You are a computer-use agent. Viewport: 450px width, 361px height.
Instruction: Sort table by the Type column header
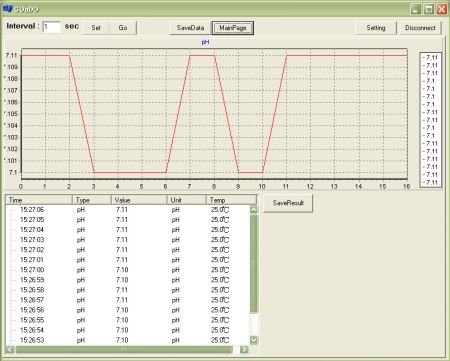pyautogui.click(x=92, y=200)
